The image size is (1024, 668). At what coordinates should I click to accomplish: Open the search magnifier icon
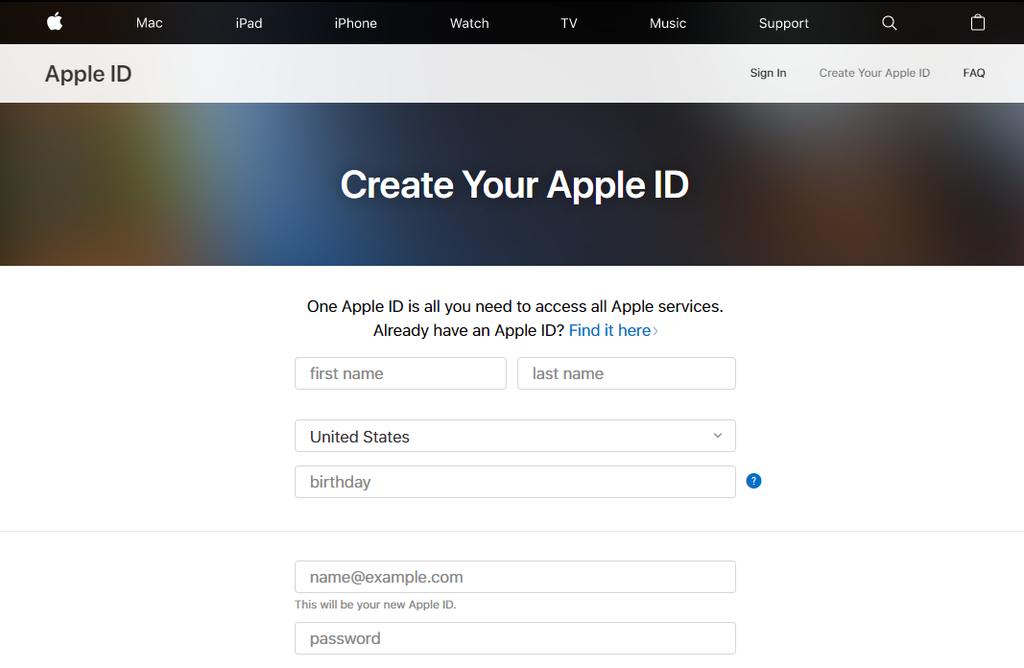[889, 23]
